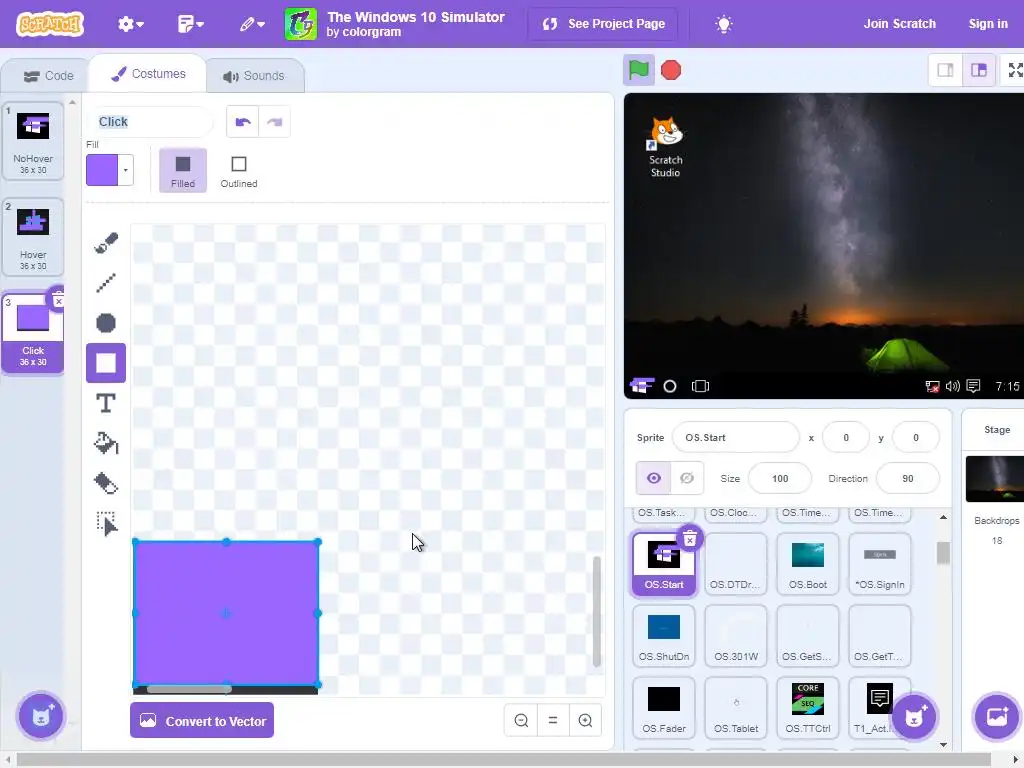Choose Outlined rectangle mode
The width and height of the screenshot is (1024, 768).
click(x=238, y=170)
